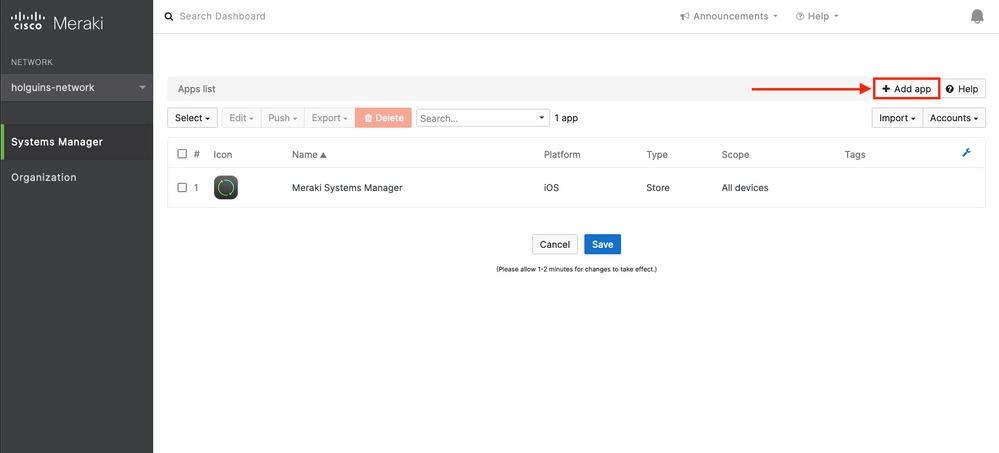Click the Help button beside Add app
999x453 pixels.
(961, 89)
